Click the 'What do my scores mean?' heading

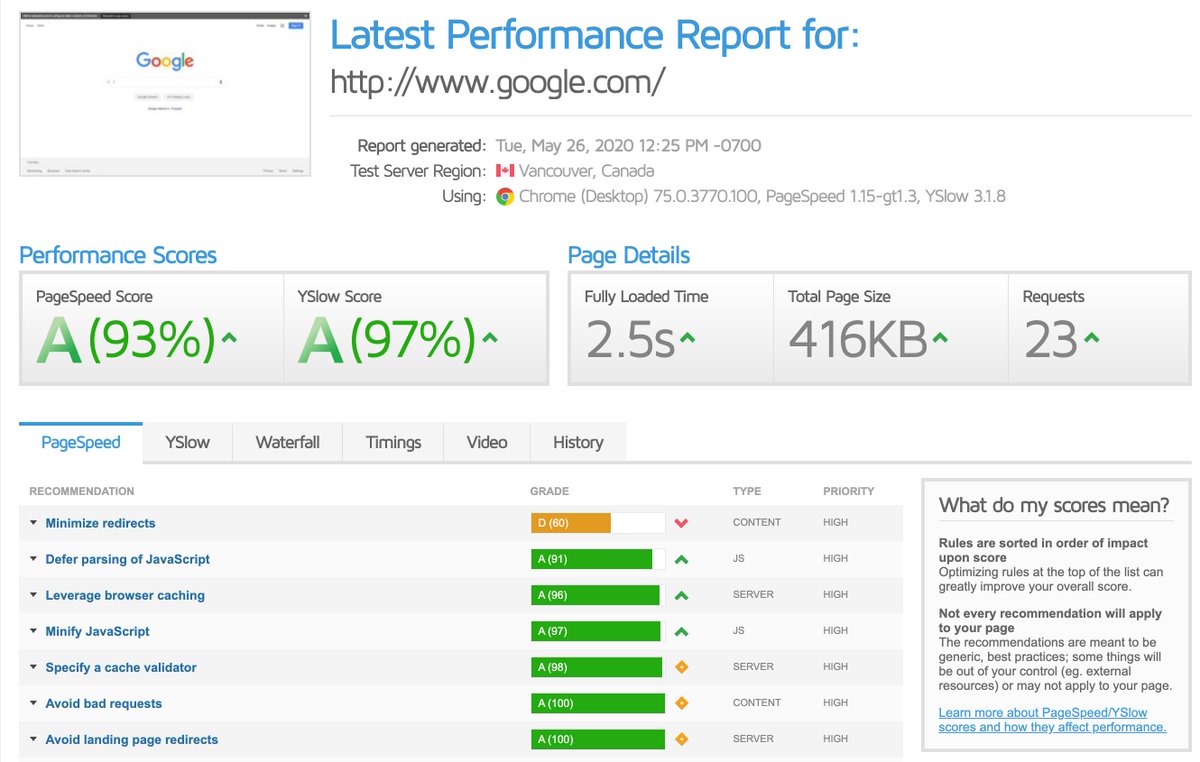1054,506
